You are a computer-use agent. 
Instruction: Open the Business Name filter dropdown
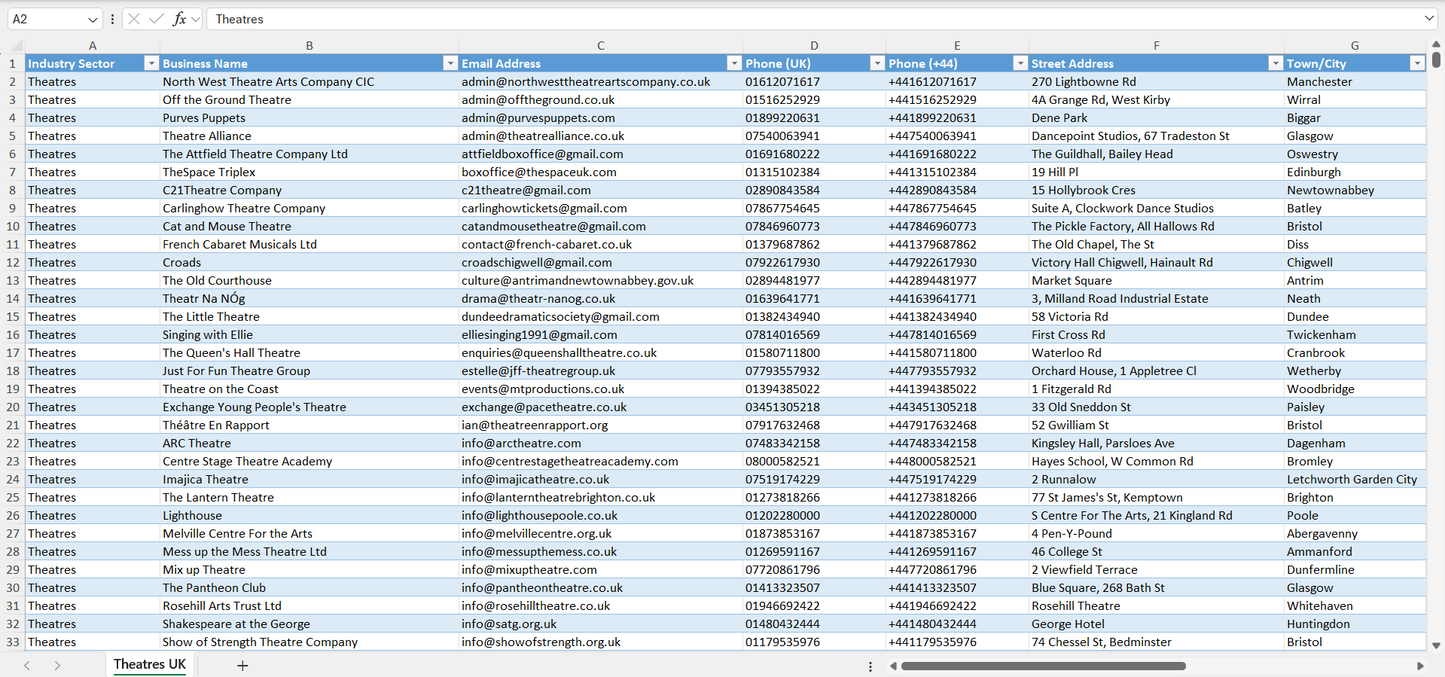pyautogui.click(x=450, y=63)
